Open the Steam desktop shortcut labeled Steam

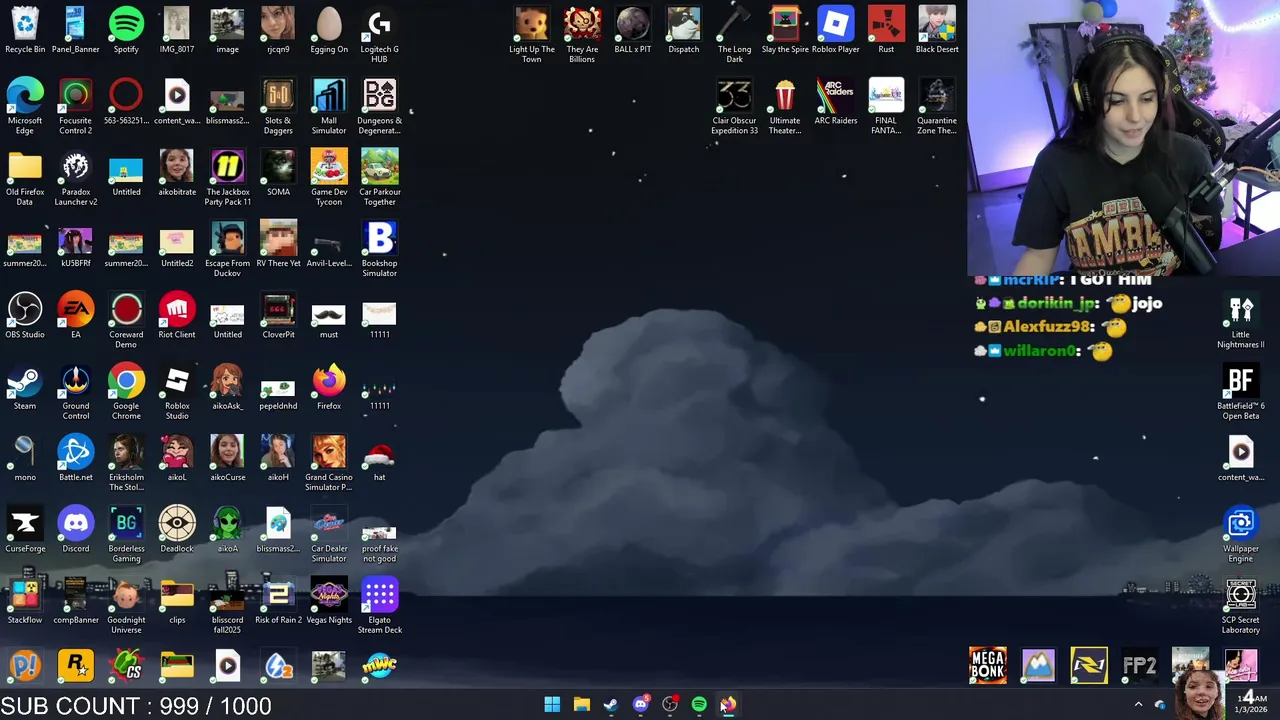coord(25,387)
